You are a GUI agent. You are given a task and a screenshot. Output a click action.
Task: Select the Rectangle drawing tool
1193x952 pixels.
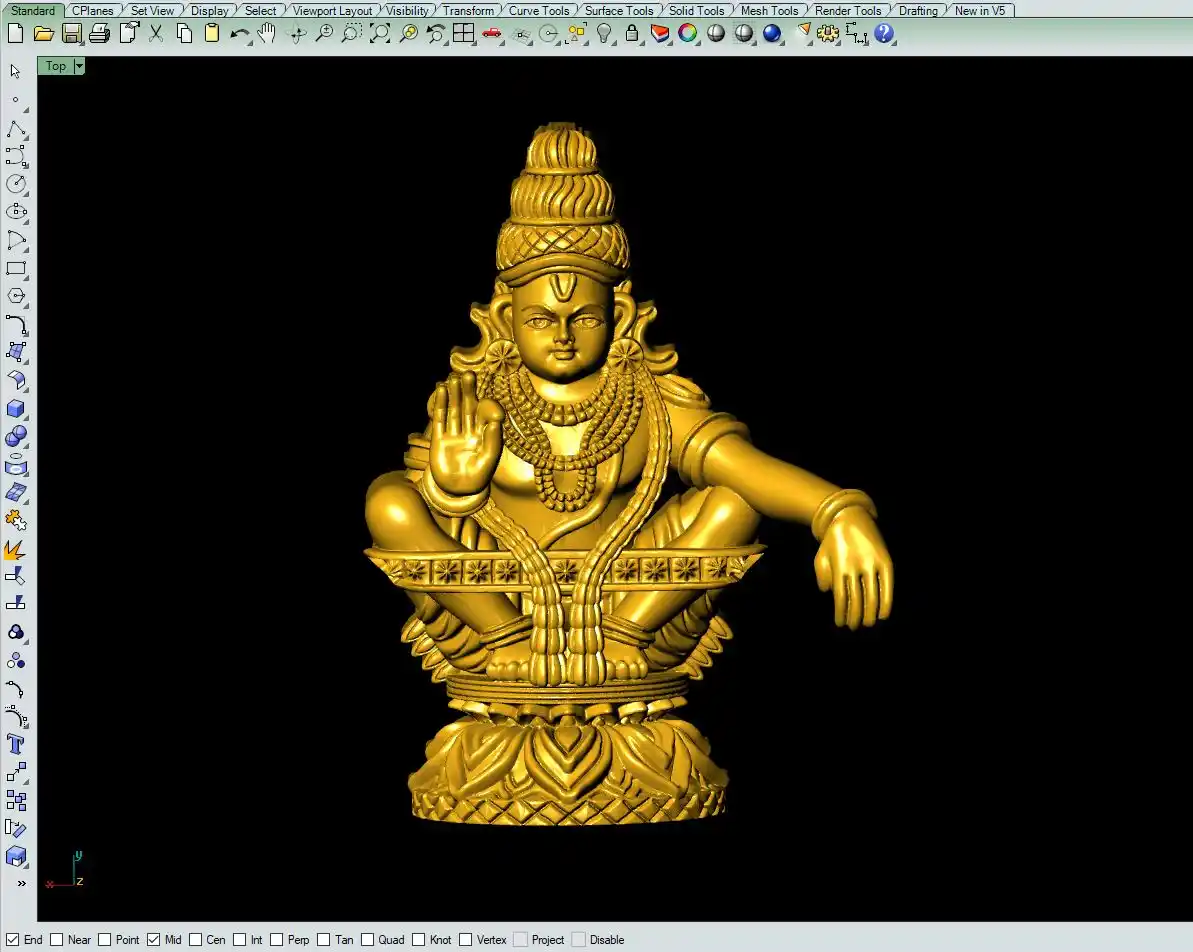click(16, 269)
